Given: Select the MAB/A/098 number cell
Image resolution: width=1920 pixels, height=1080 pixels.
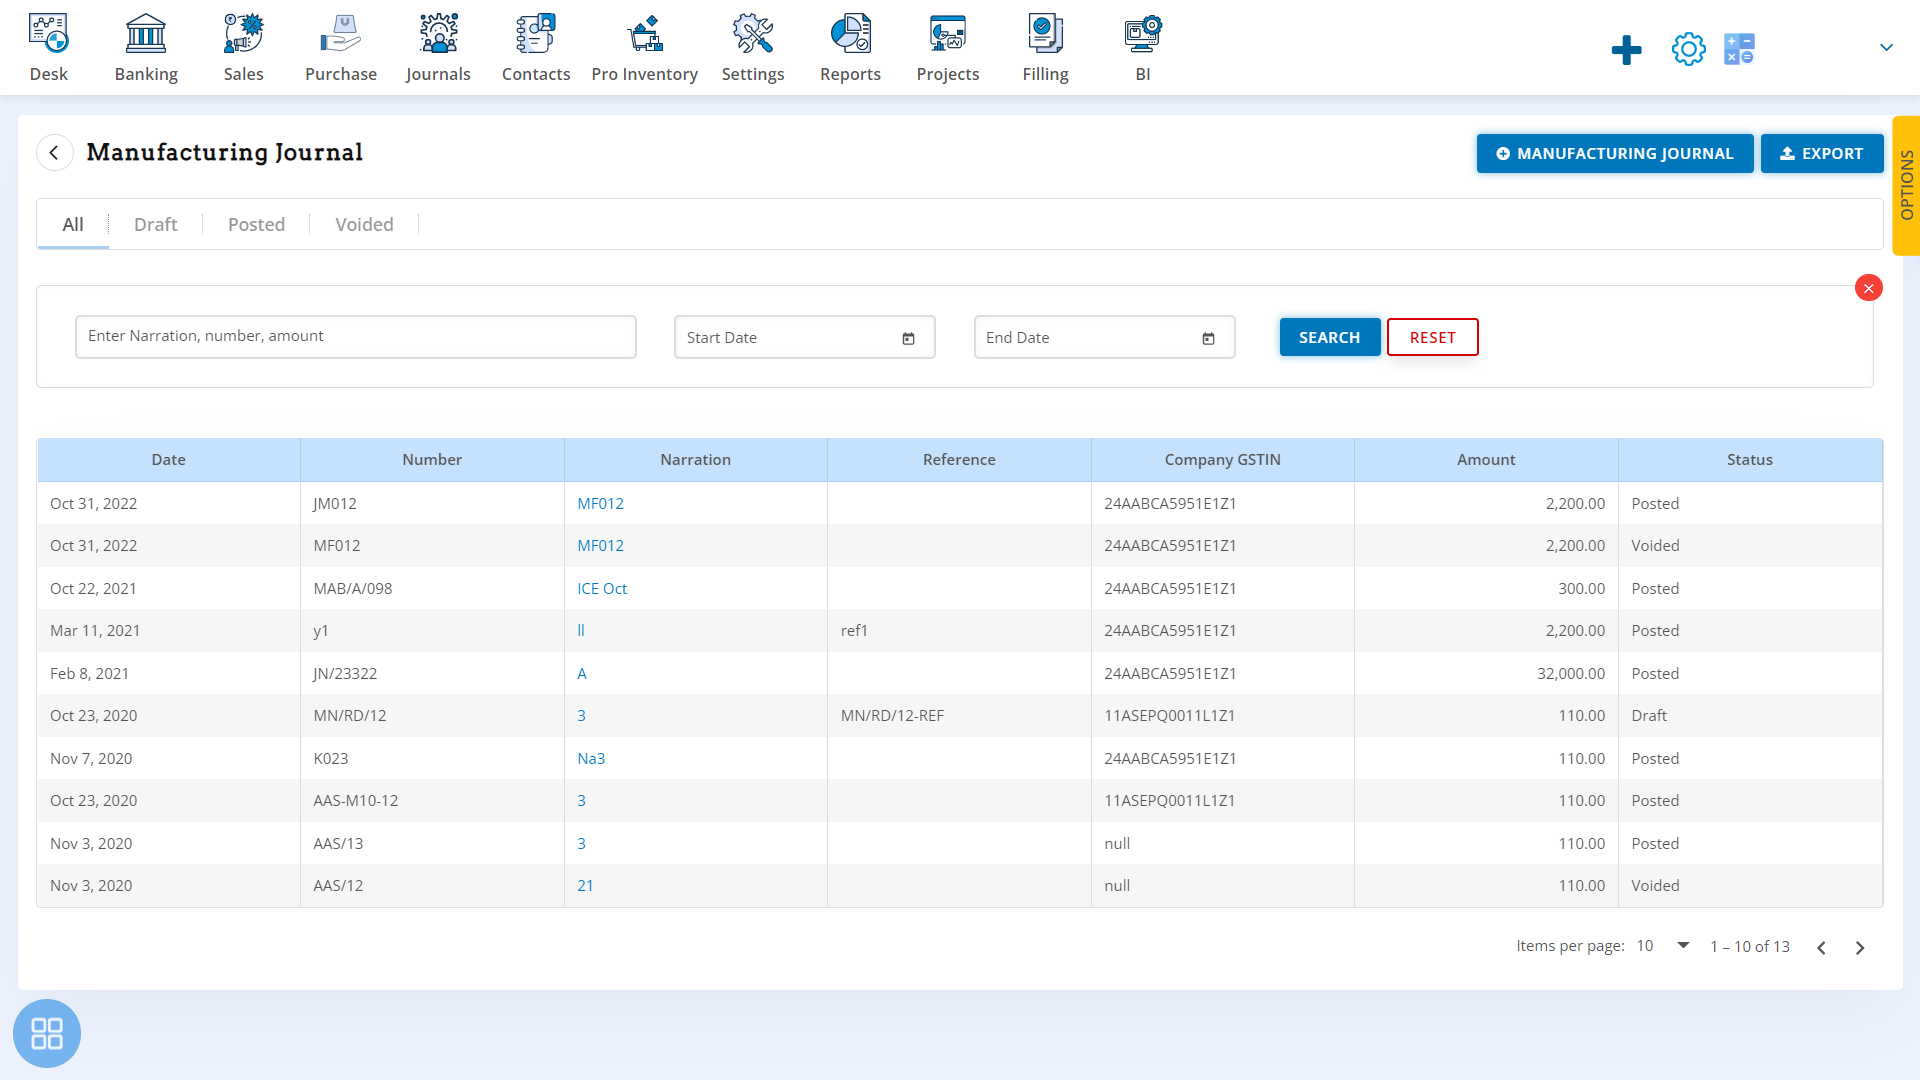Looking at the screenshot, I should coord(432,588).
